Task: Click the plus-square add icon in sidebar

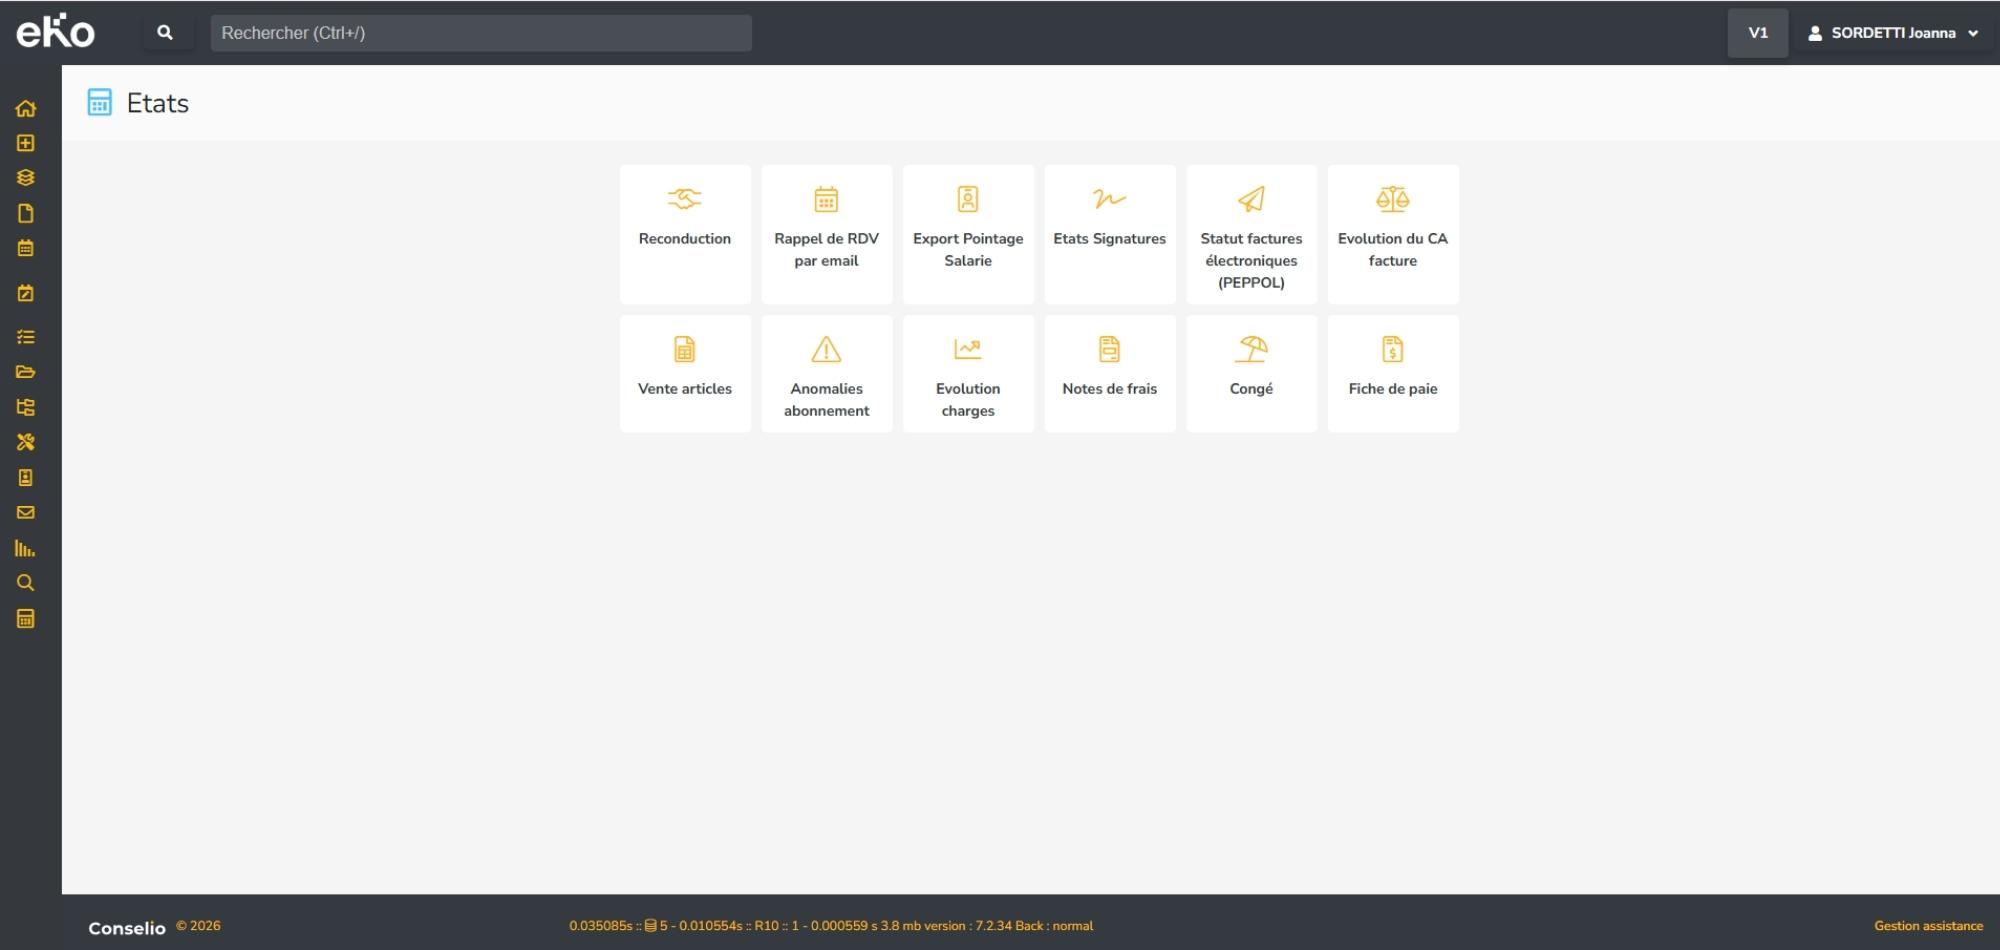Action: pyautogui.click(x=26, y=143)
